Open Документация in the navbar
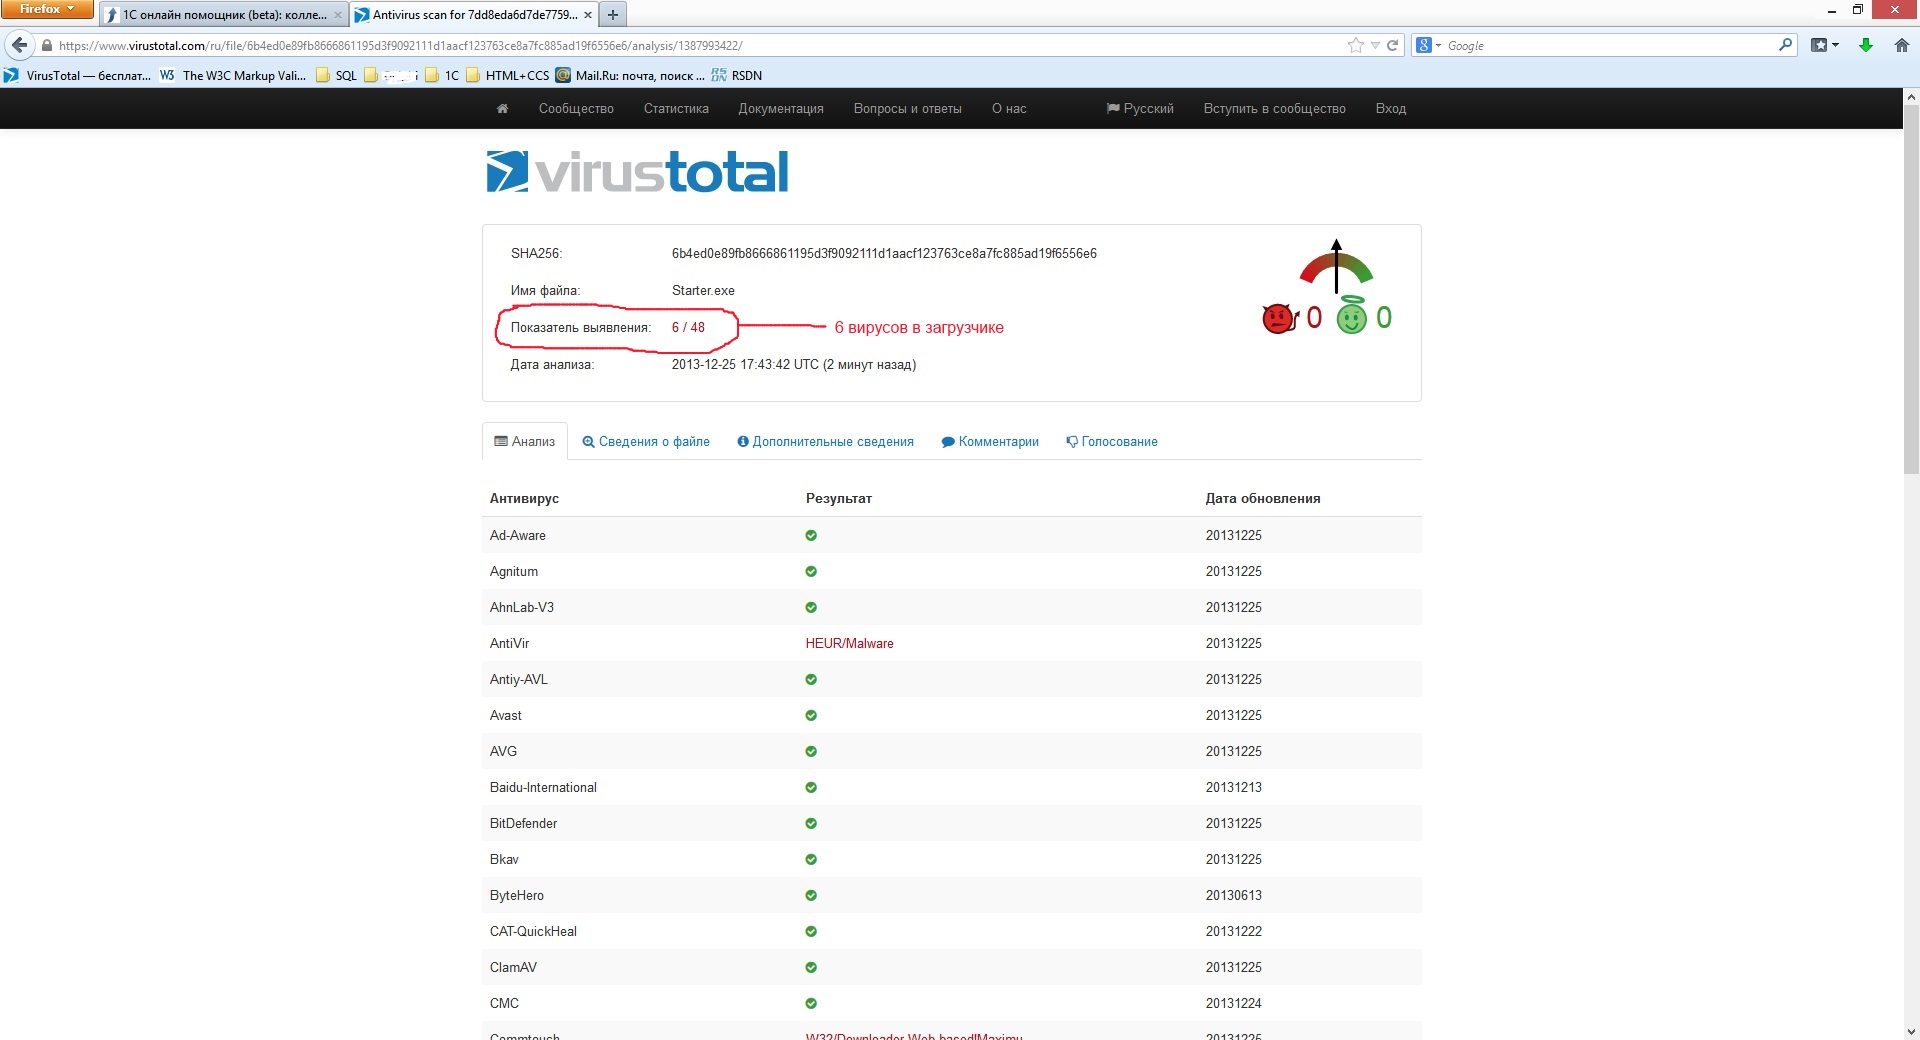Image resolution: width=1920 pixels, height=1040 pixels. click(781, 108)
